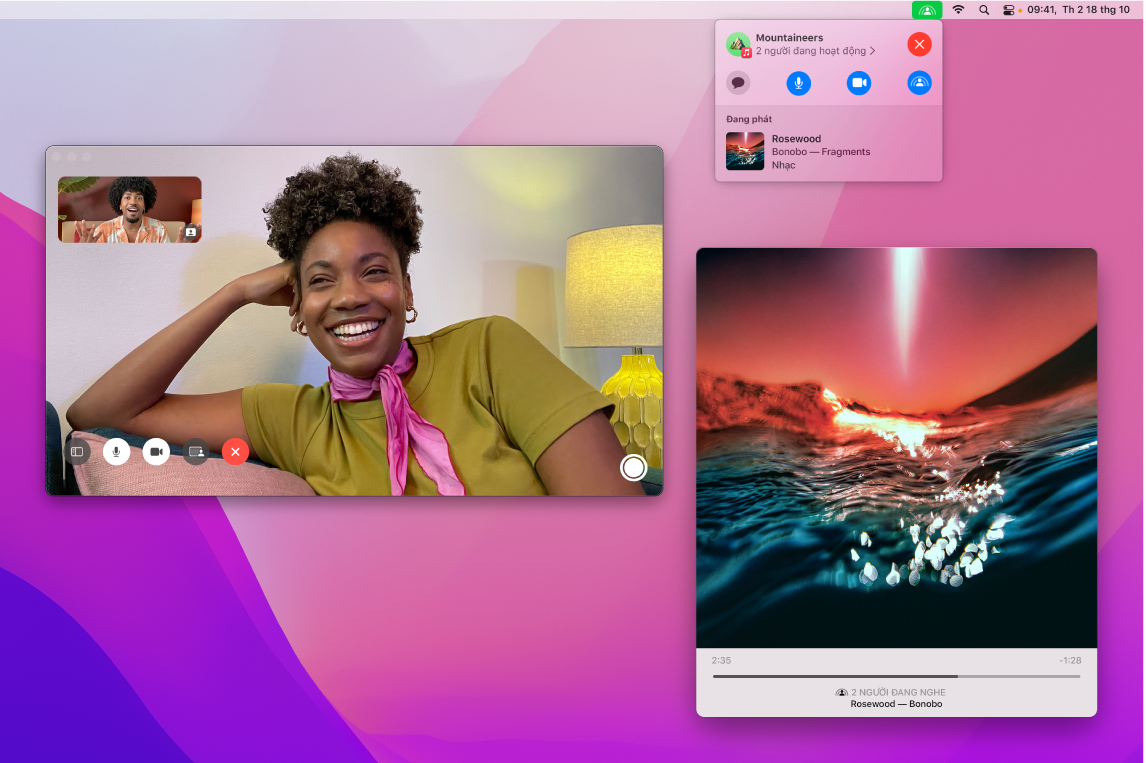The height and width of the screenshot is (763, 1146).
Task: Turn off the camera in the FaceTime window
Action: coord(156,451)
